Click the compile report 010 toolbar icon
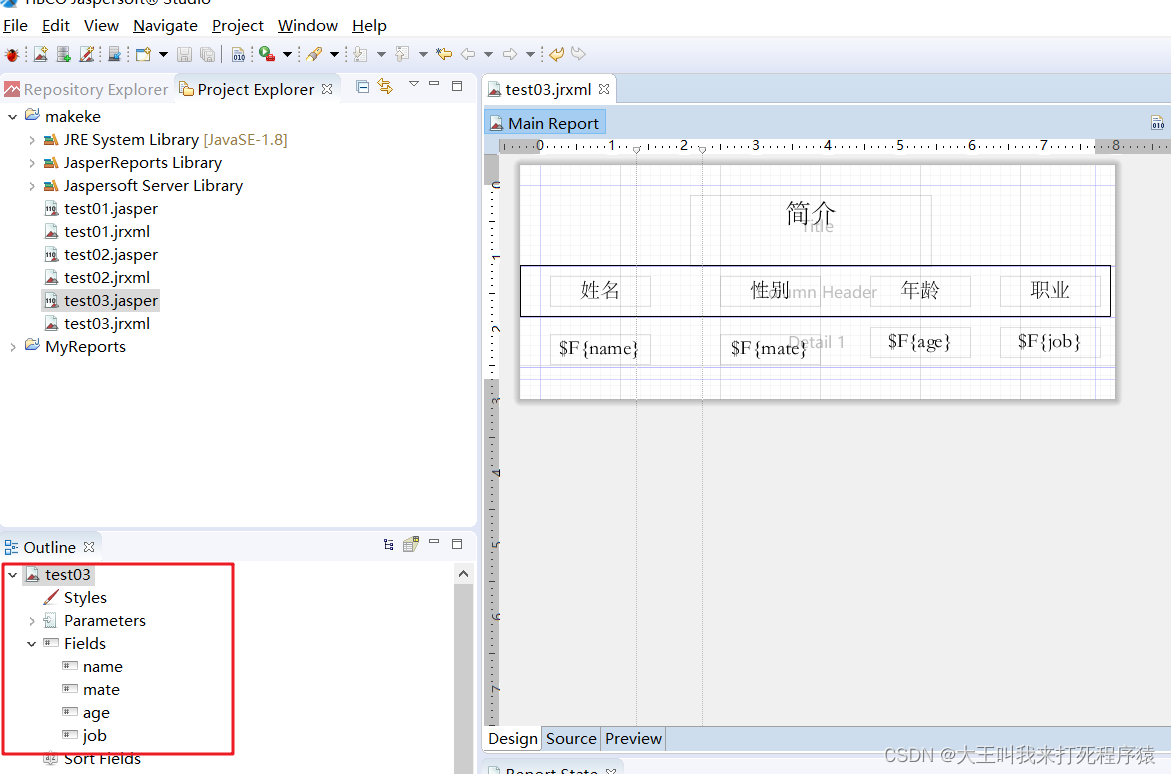The image size is (1171, 774). [x=238, y=54]
